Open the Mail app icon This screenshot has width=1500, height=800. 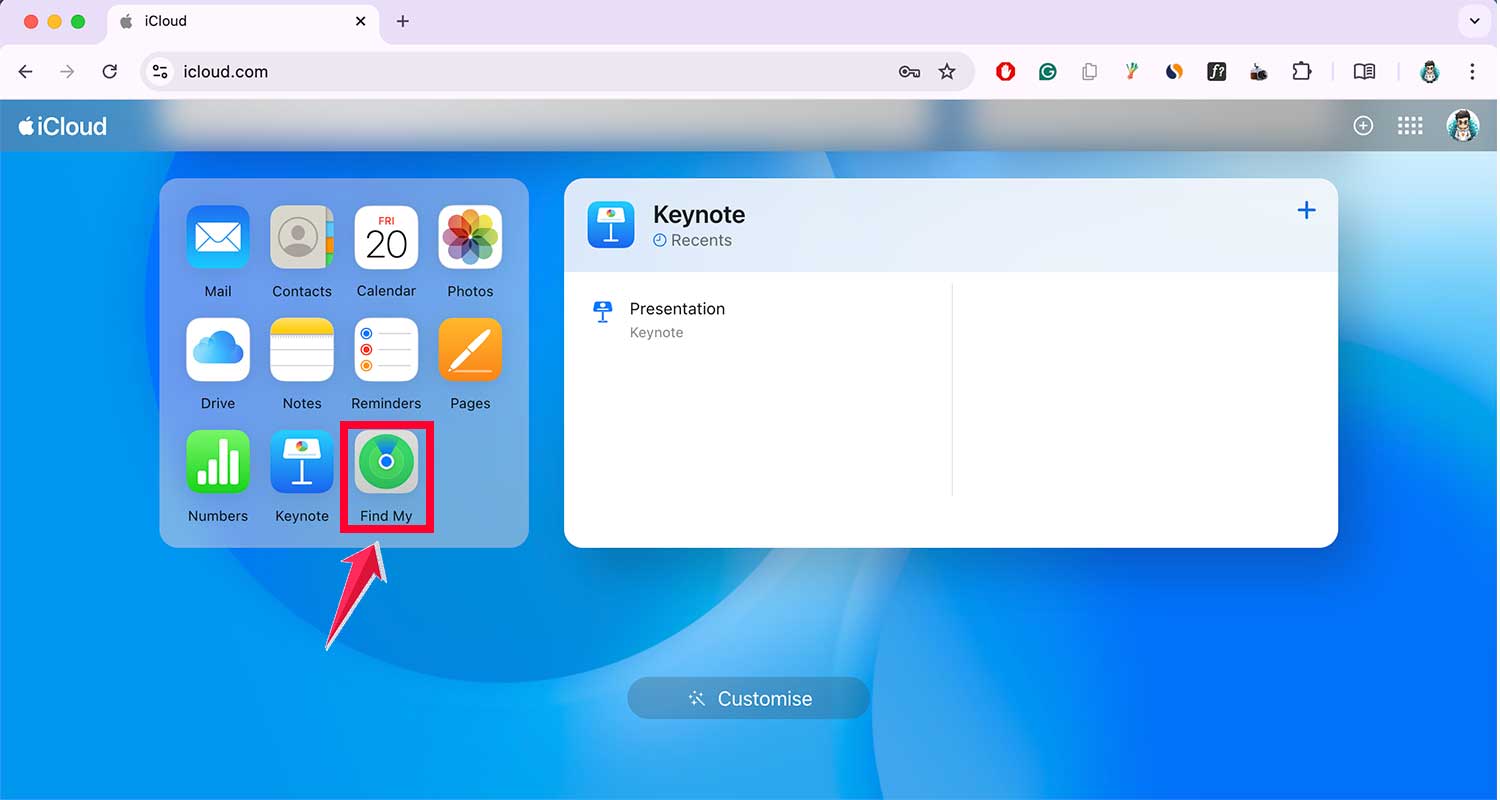[217, 238]
